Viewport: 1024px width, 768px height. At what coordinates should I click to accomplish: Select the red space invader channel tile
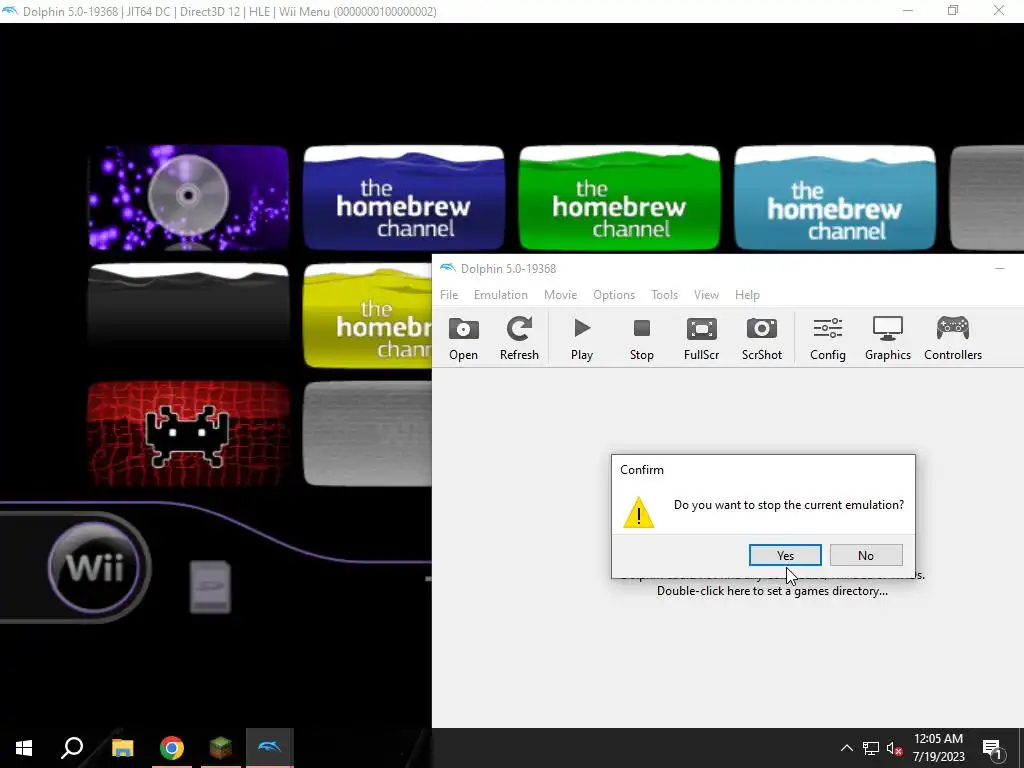tap(188, 434)
